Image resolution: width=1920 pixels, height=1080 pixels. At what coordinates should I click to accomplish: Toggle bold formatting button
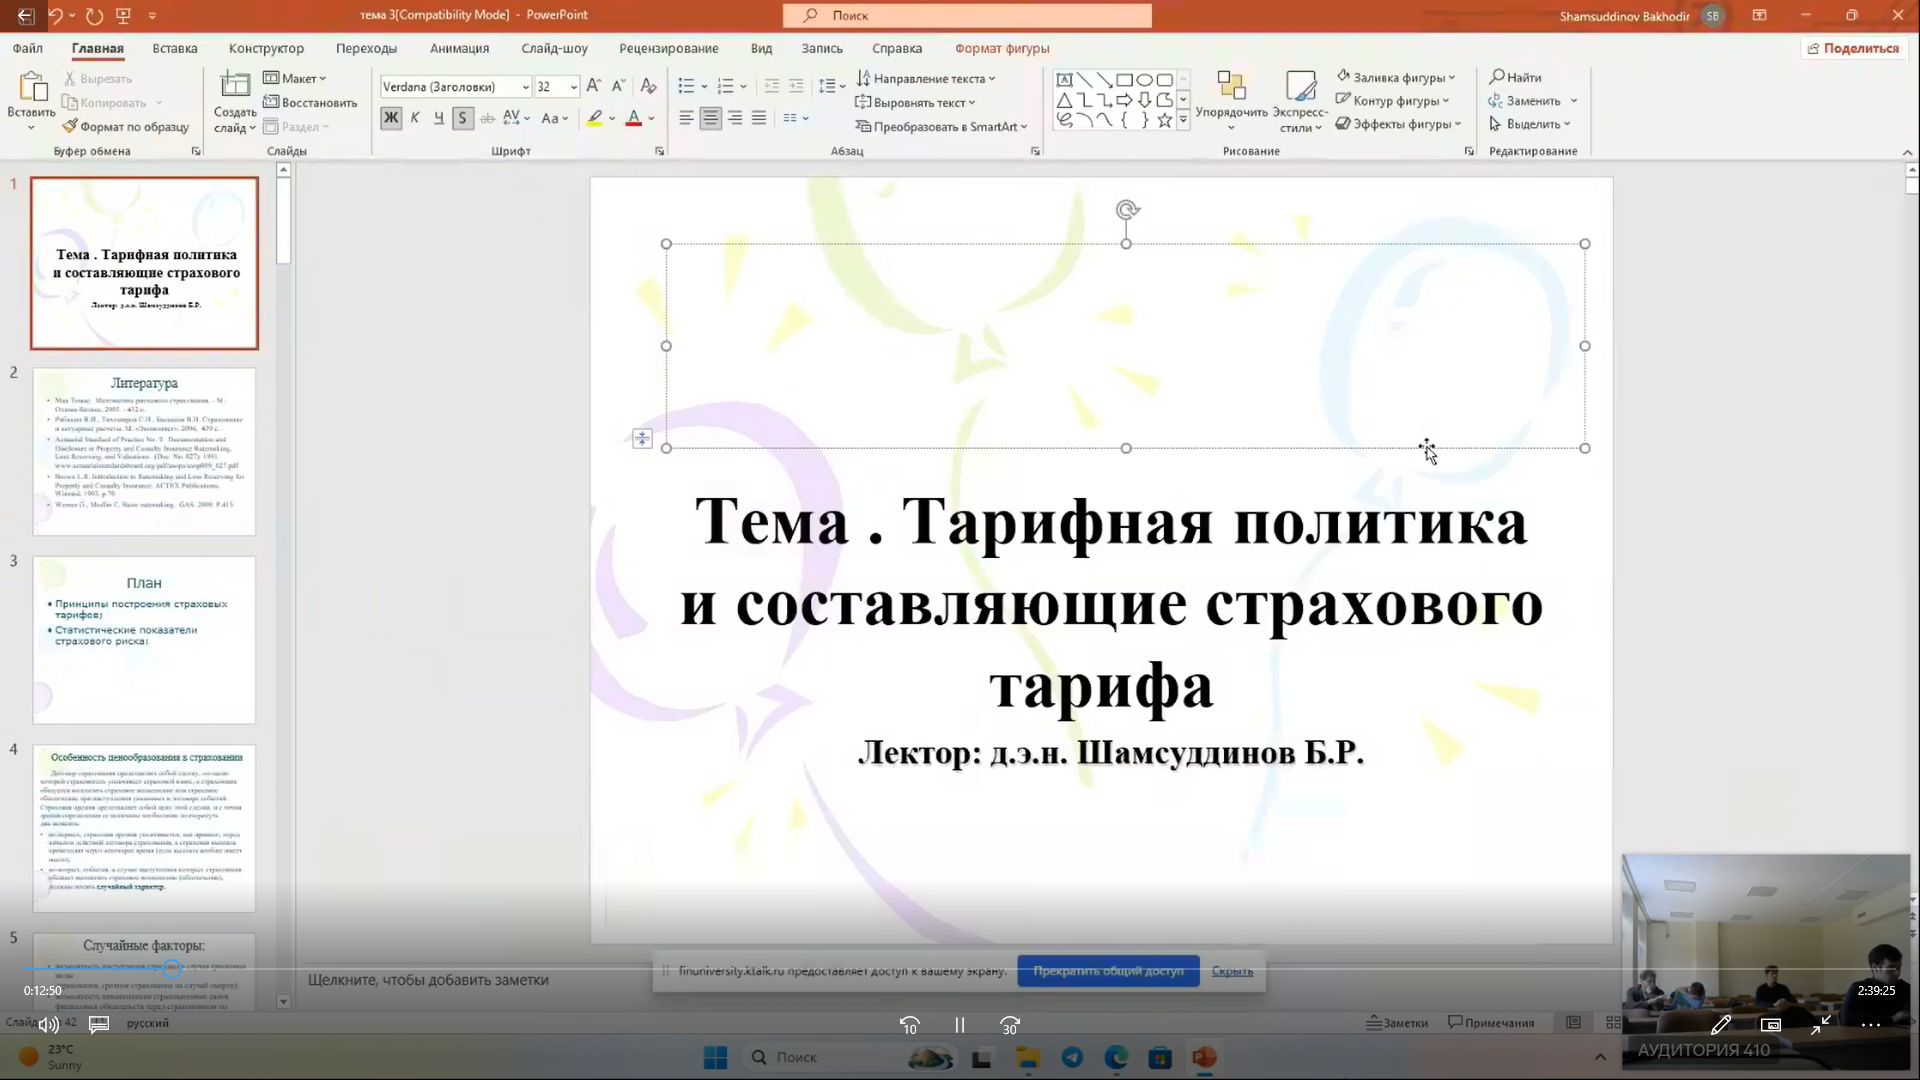pyautogui.click(x=391, y=118)
